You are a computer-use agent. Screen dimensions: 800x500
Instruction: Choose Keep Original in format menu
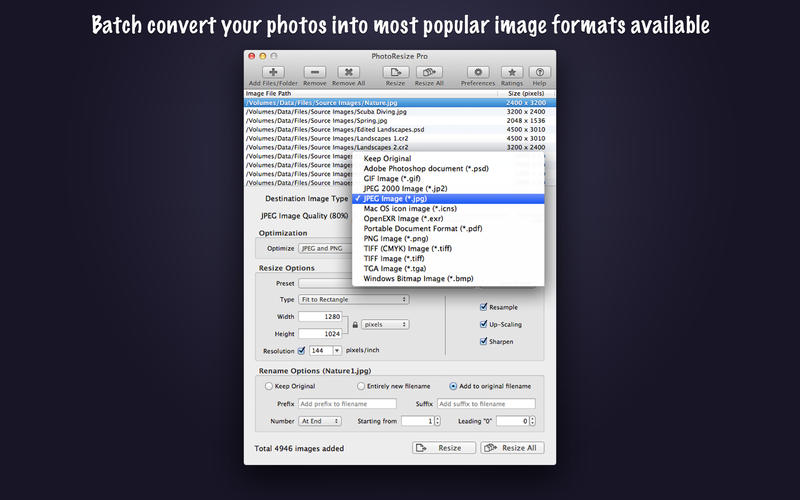(x=448, y=159)
